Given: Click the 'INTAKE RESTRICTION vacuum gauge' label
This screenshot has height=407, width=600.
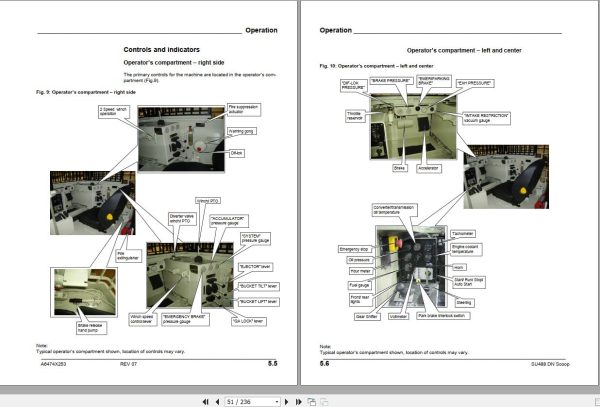Looking at the screenshot, I should (486, 118).
